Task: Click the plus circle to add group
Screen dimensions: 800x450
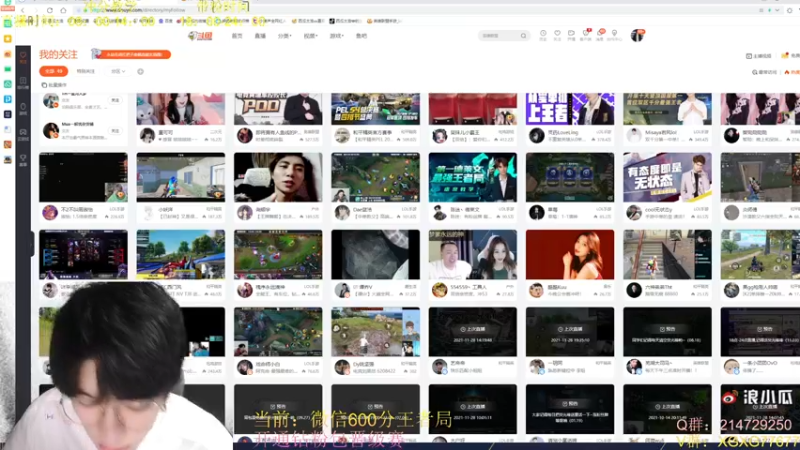Action: [140, 71]
